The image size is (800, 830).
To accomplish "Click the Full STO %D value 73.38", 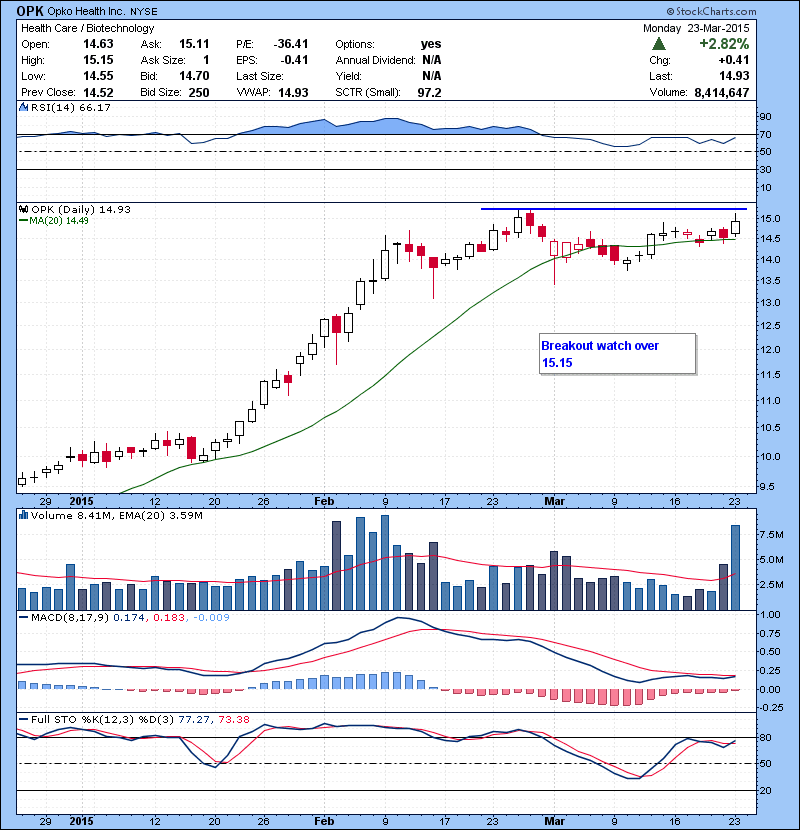I will click(233, 719).
